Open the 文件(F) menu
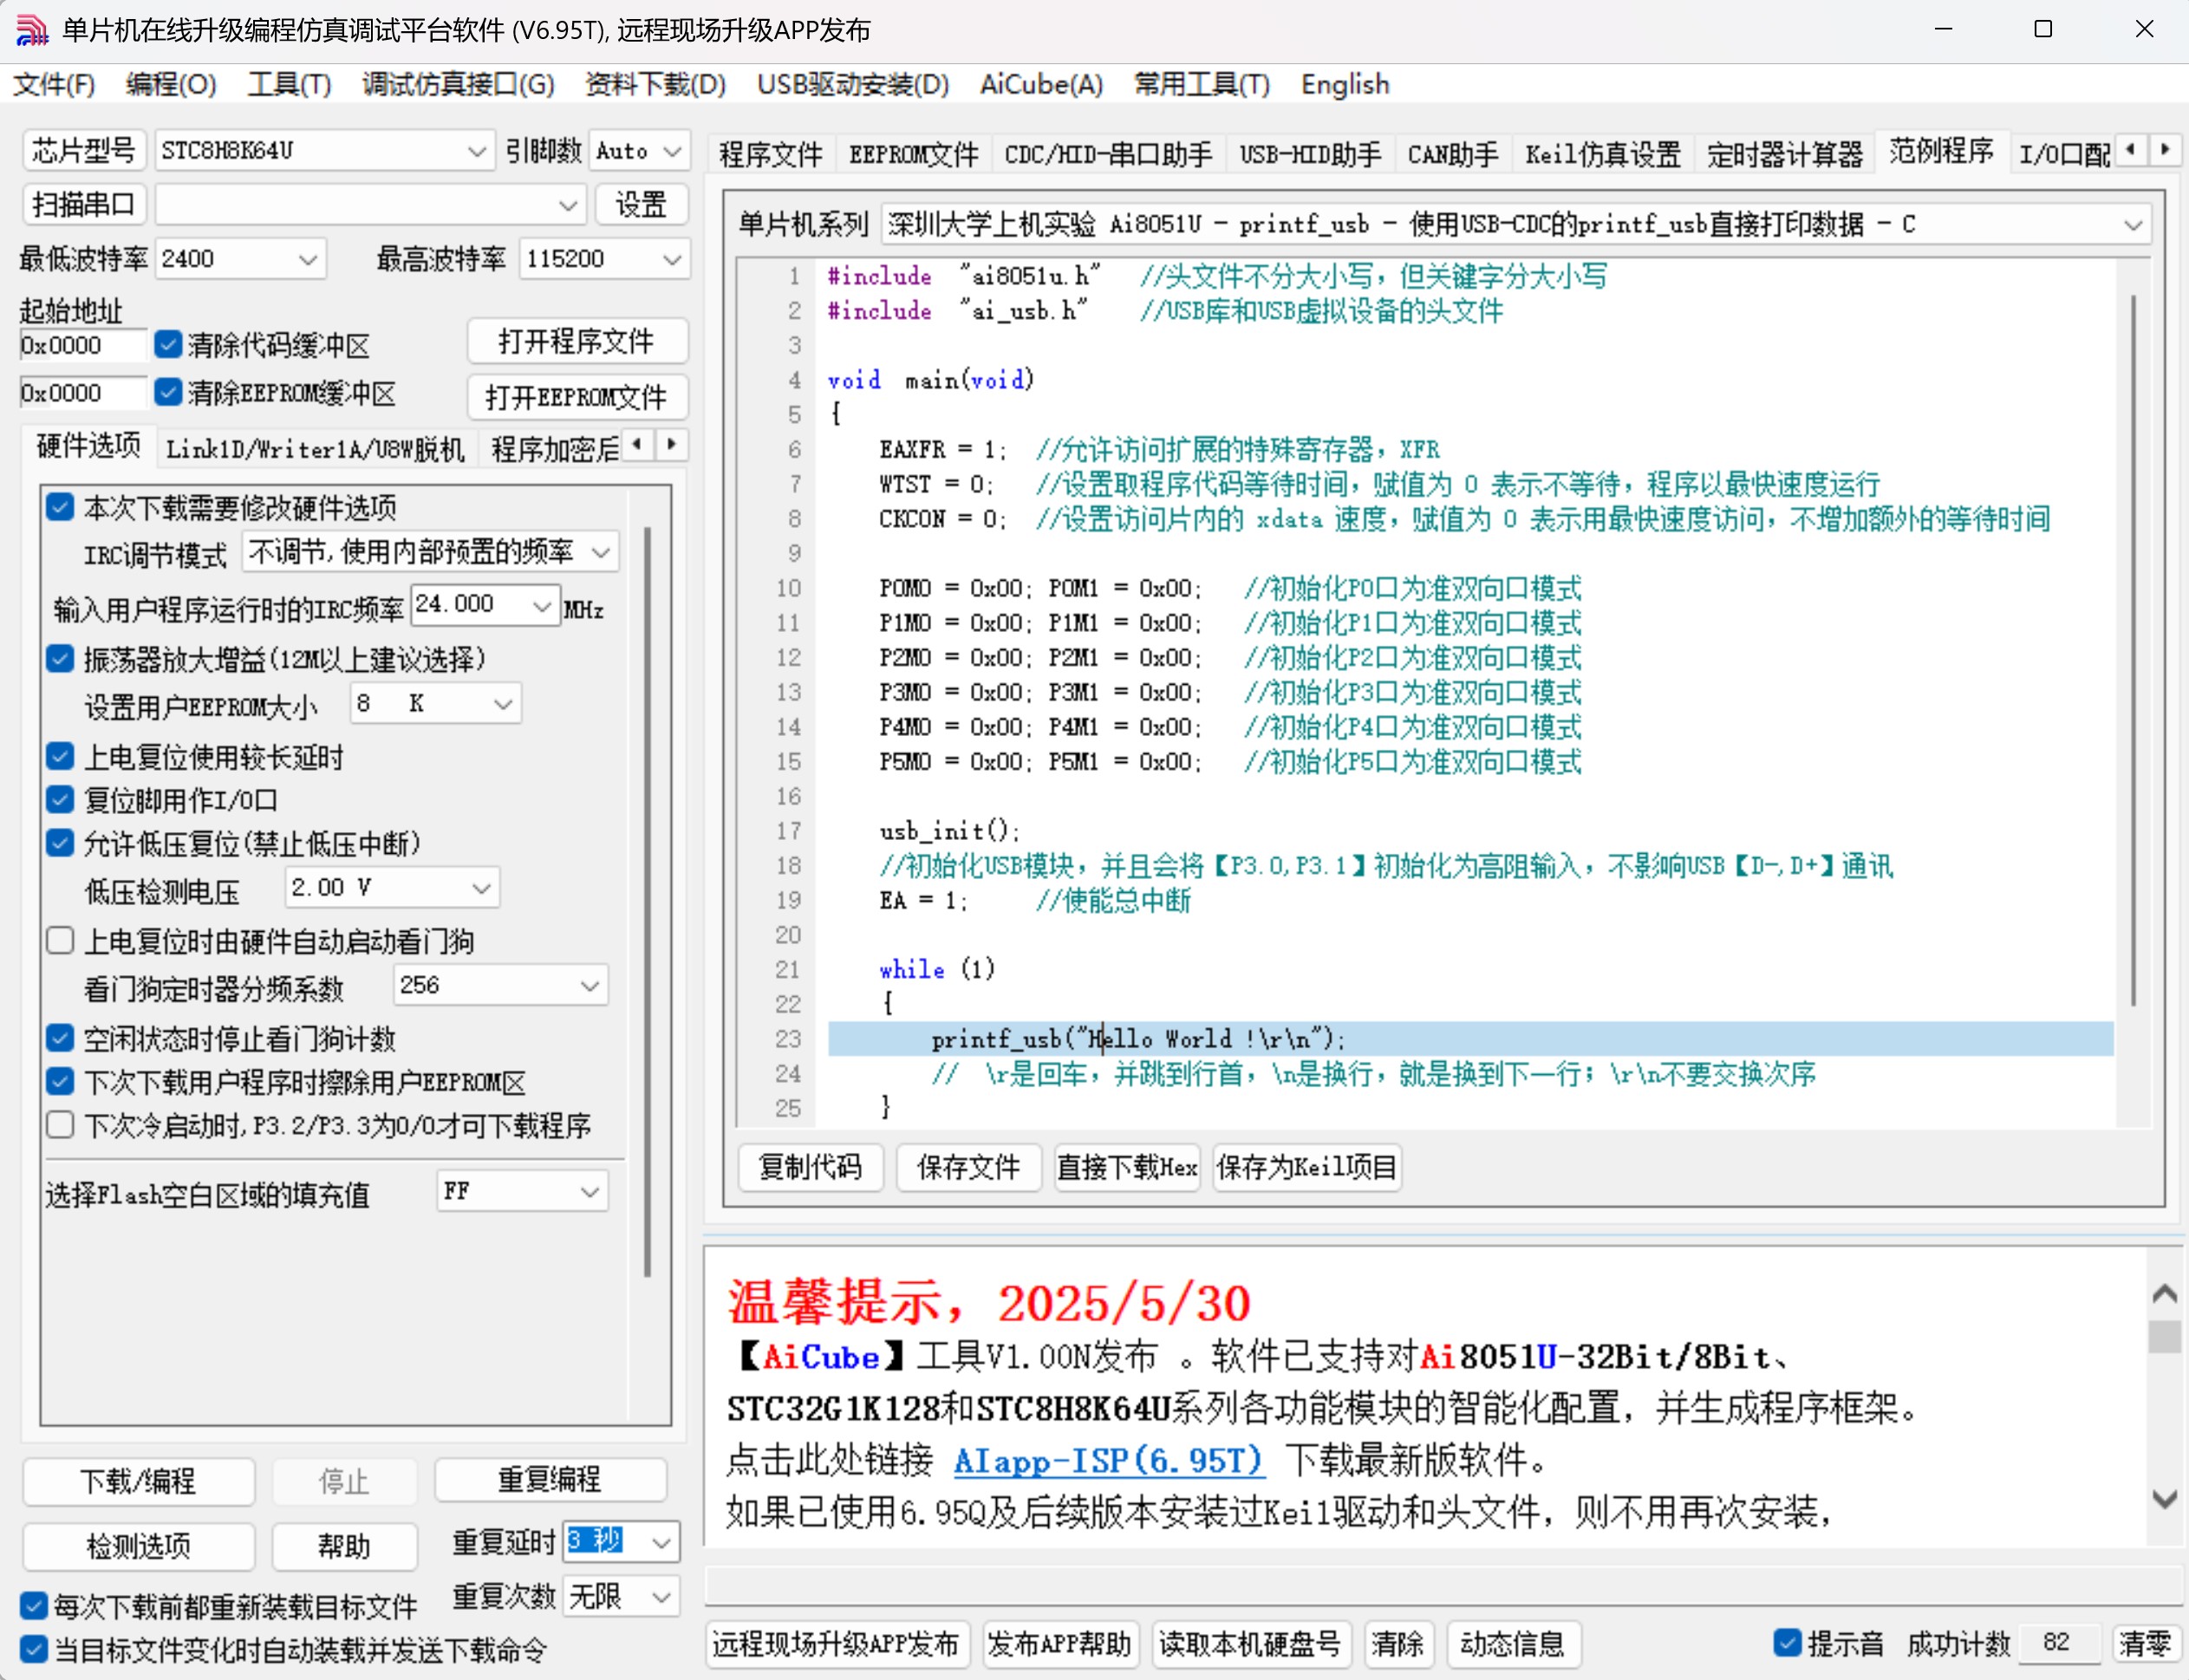This screenshot has height=1680, width=2189. (x=54, y=84)
